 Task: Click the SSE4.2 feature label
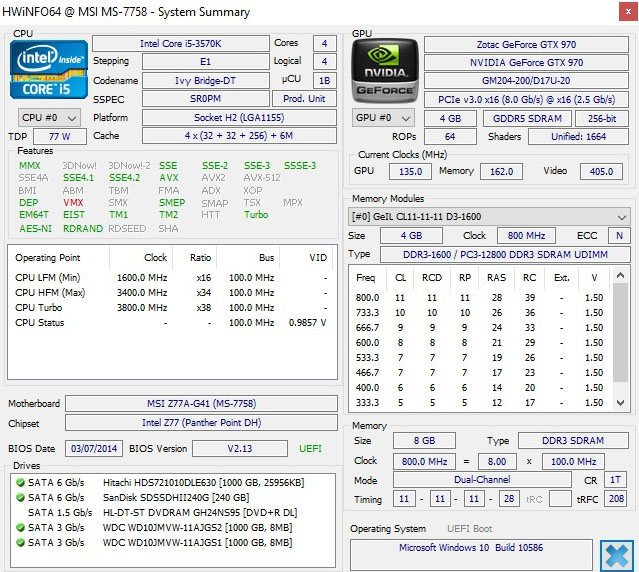coord(124,178)
